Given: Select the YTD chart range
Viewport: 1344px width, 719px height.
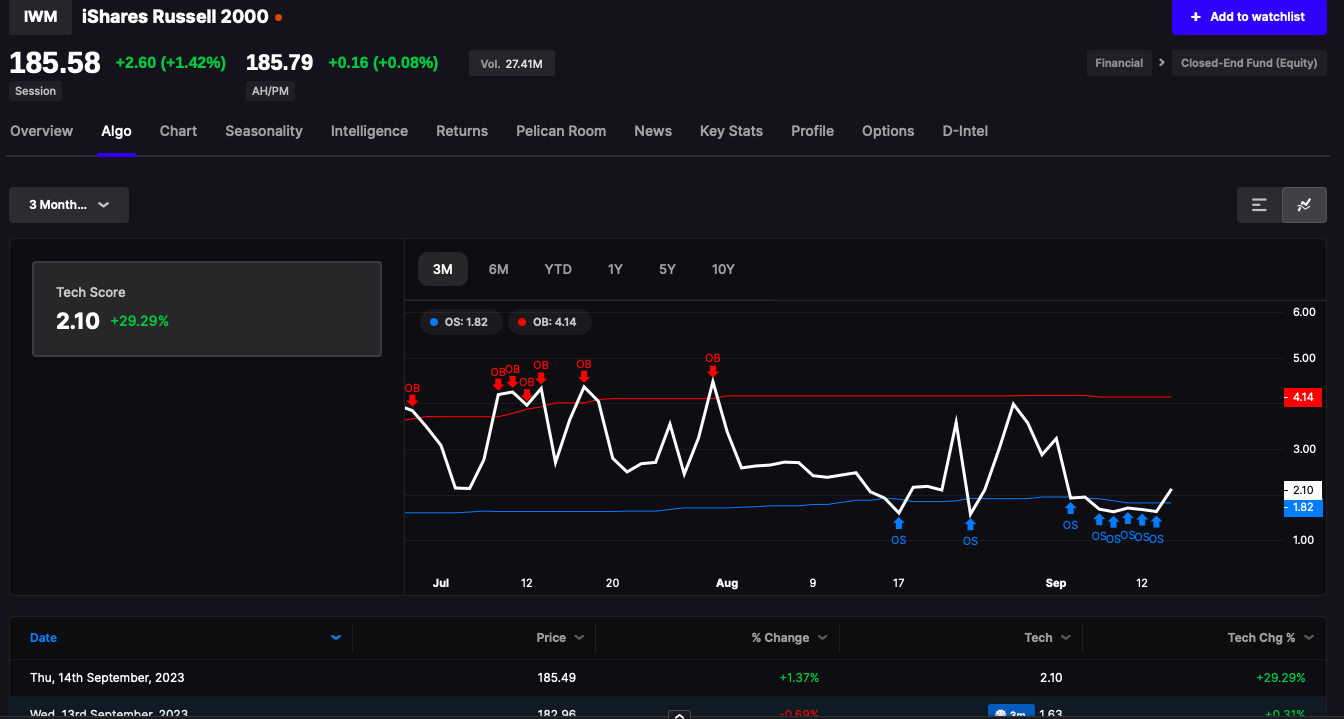Looking at the screenshot, I should [558, 269].
